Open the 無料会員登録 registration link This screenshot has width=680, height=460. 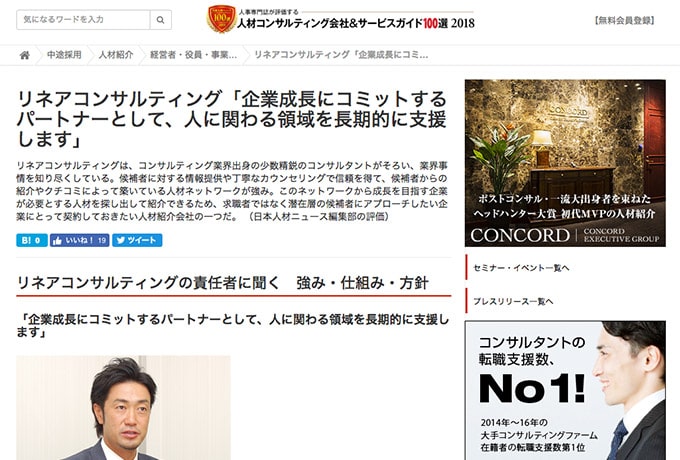(x=624, y=20)
